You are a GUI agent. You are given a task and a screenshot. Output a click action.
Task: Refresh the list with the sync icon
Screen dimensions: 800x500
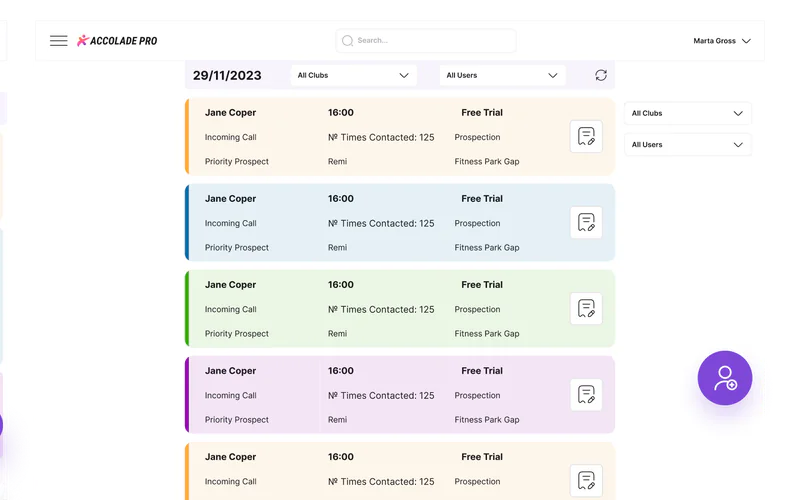pyautogui.click(x=601, y=76)
